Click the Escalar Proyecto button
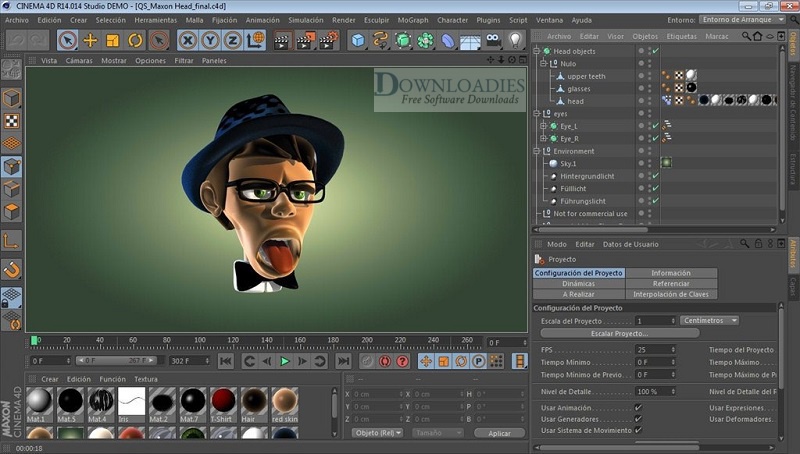 point(619,333)
